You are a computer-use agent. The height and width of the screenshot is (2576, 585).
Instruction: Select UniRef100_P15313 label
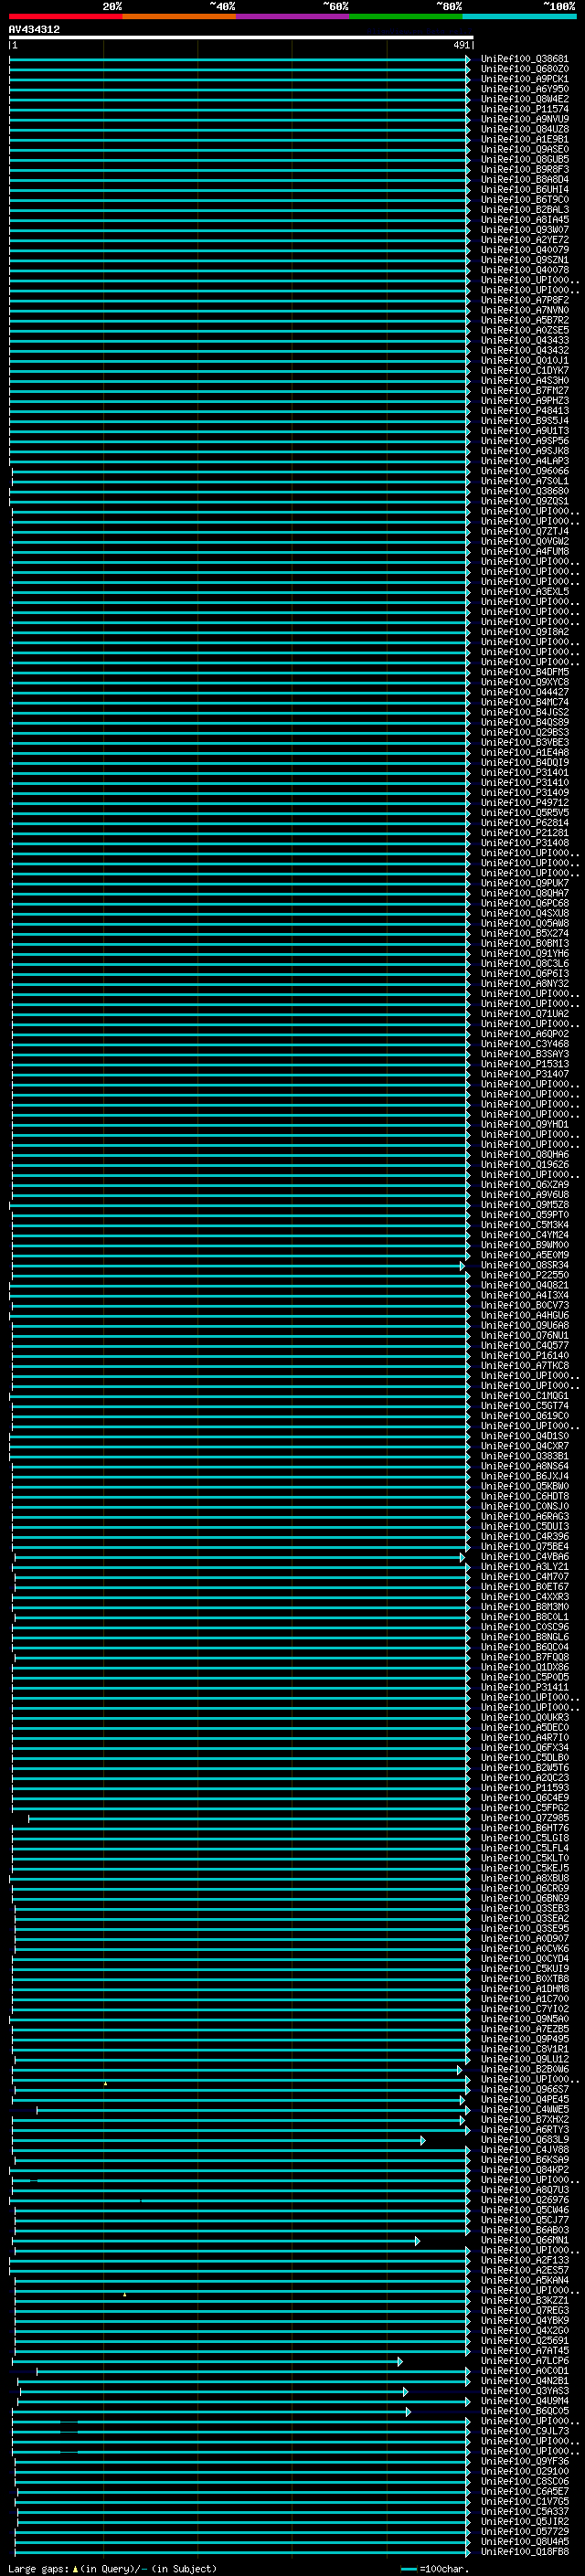coord(525,1064)
